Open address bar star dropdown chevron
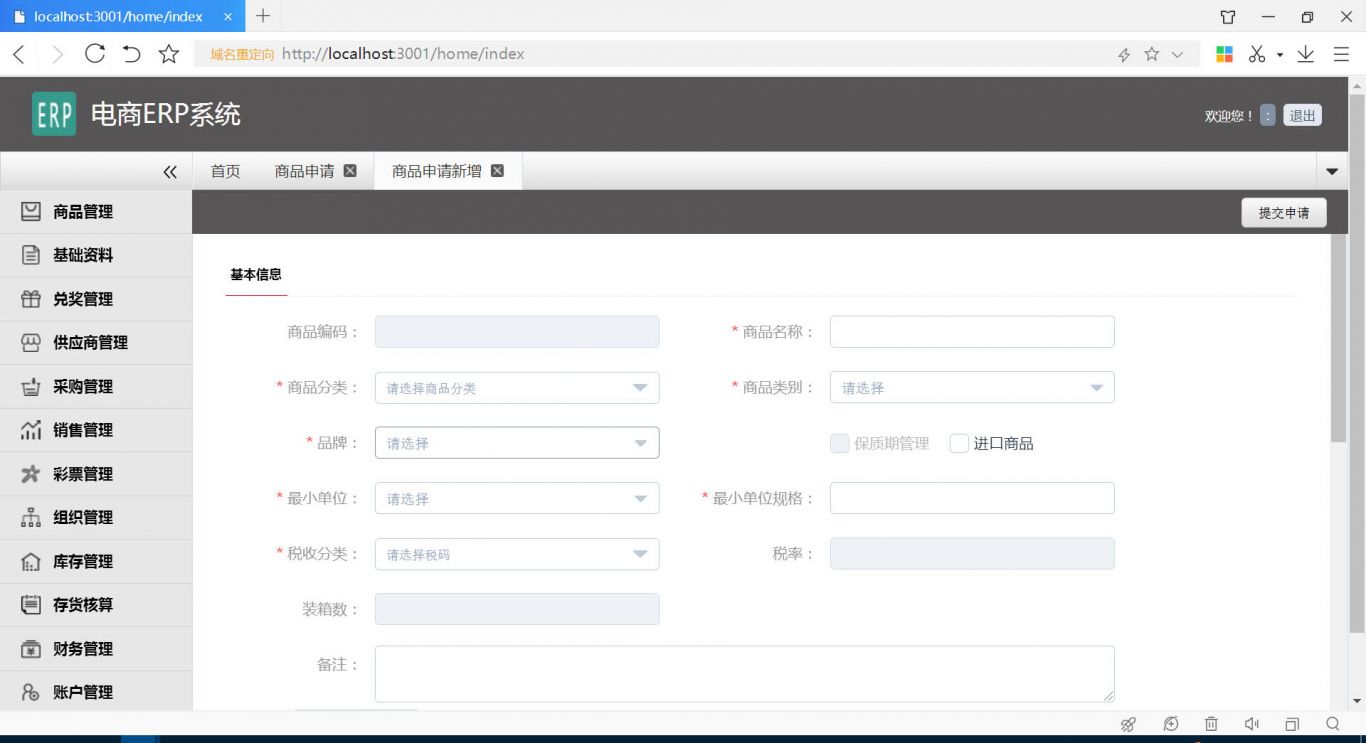This screenshot has height=743, width=1366. tap(1177, 55)
